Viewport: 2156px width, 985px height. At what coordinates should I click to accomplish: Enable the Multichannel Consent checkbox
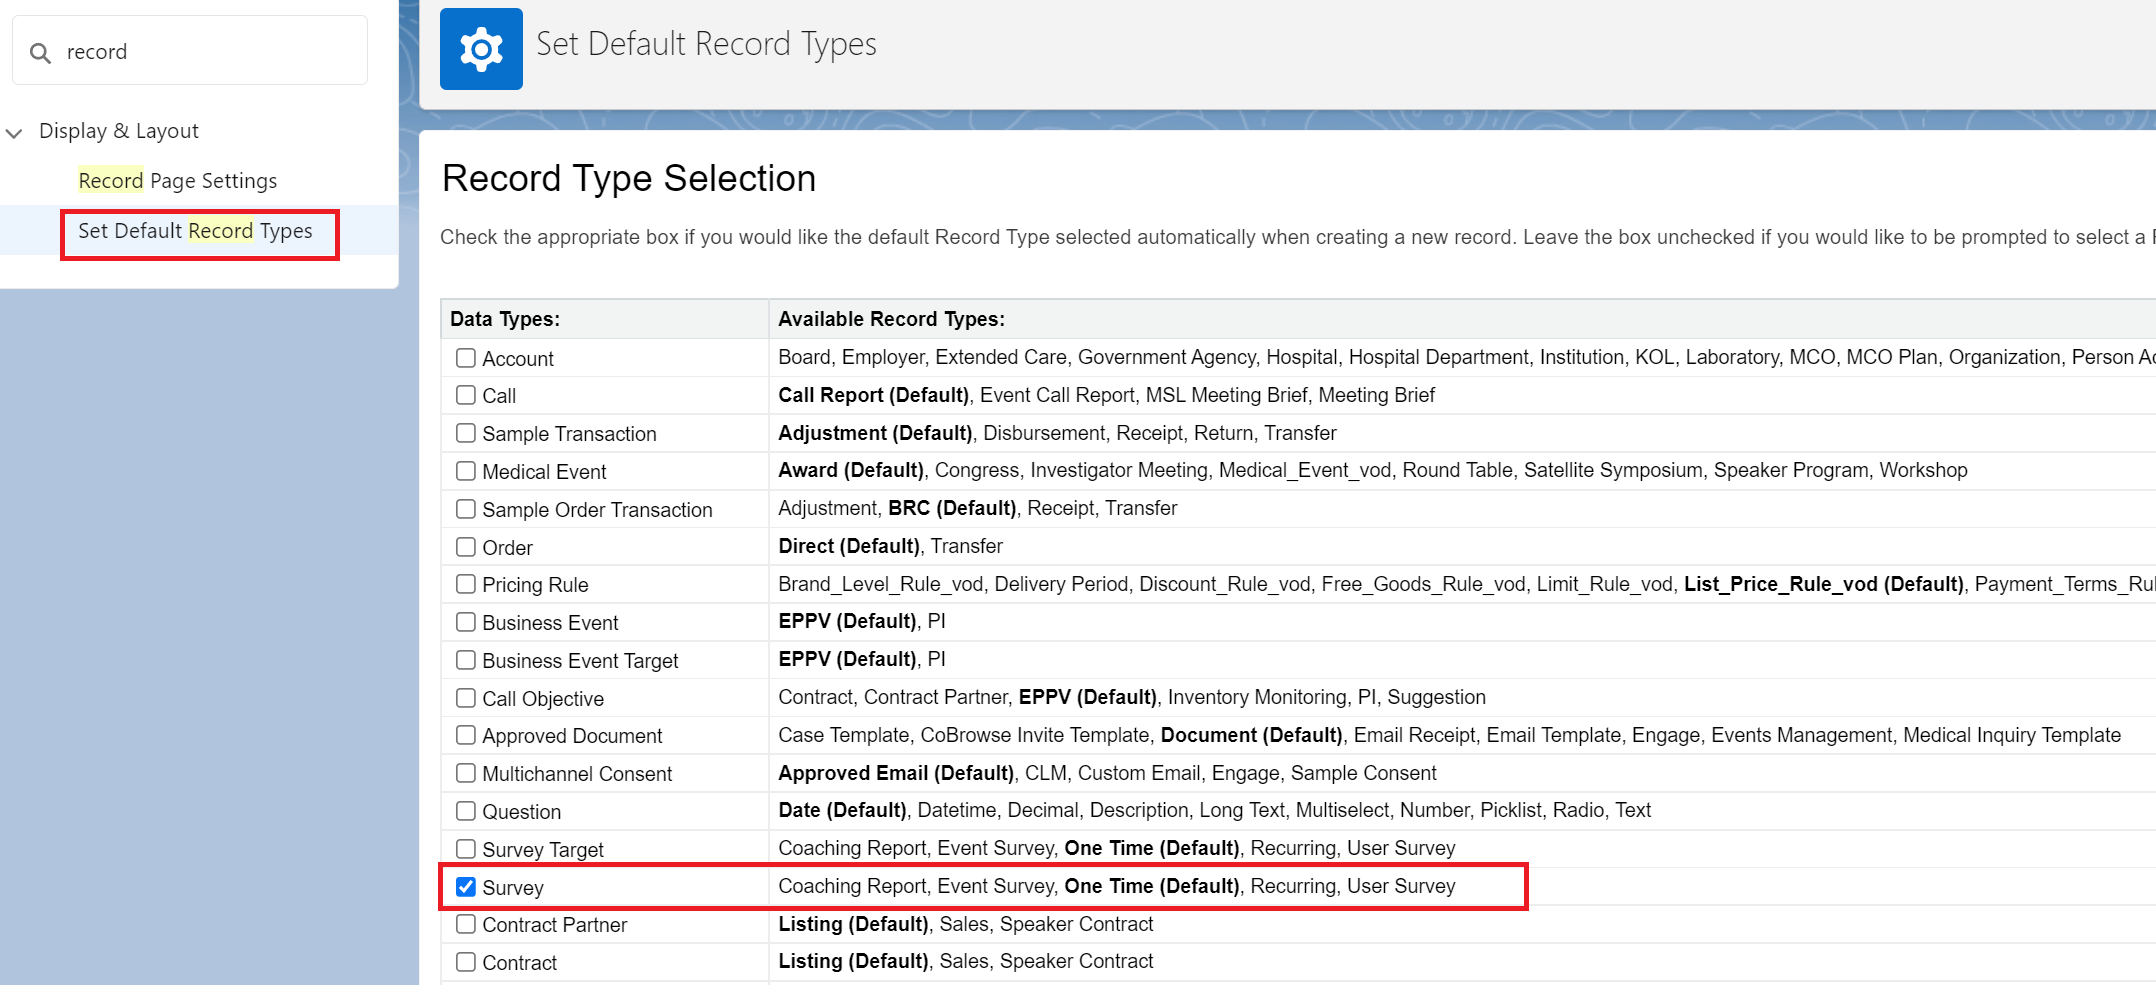click(x=466, y=773)
